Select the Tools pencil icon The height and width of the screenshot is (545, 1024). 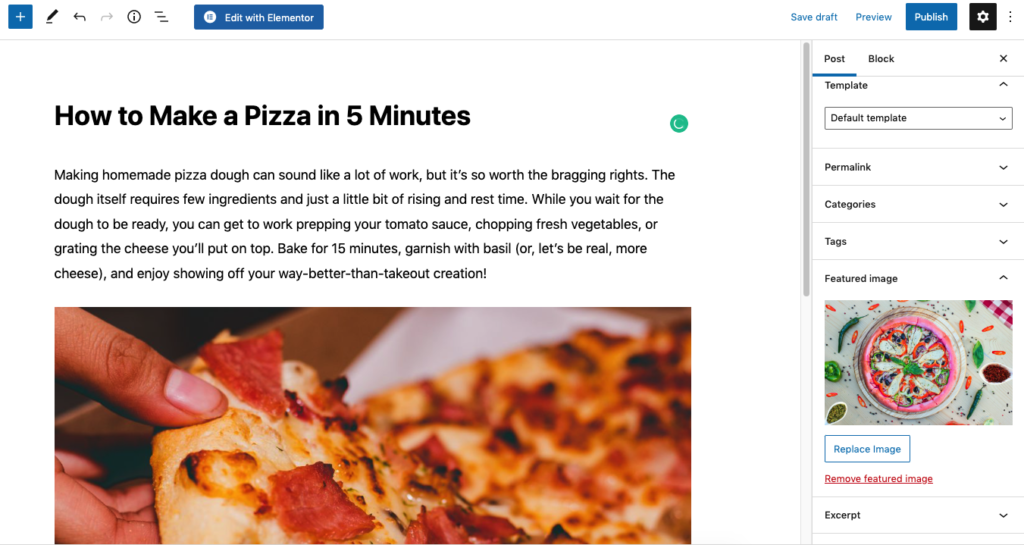coord(52,17)
